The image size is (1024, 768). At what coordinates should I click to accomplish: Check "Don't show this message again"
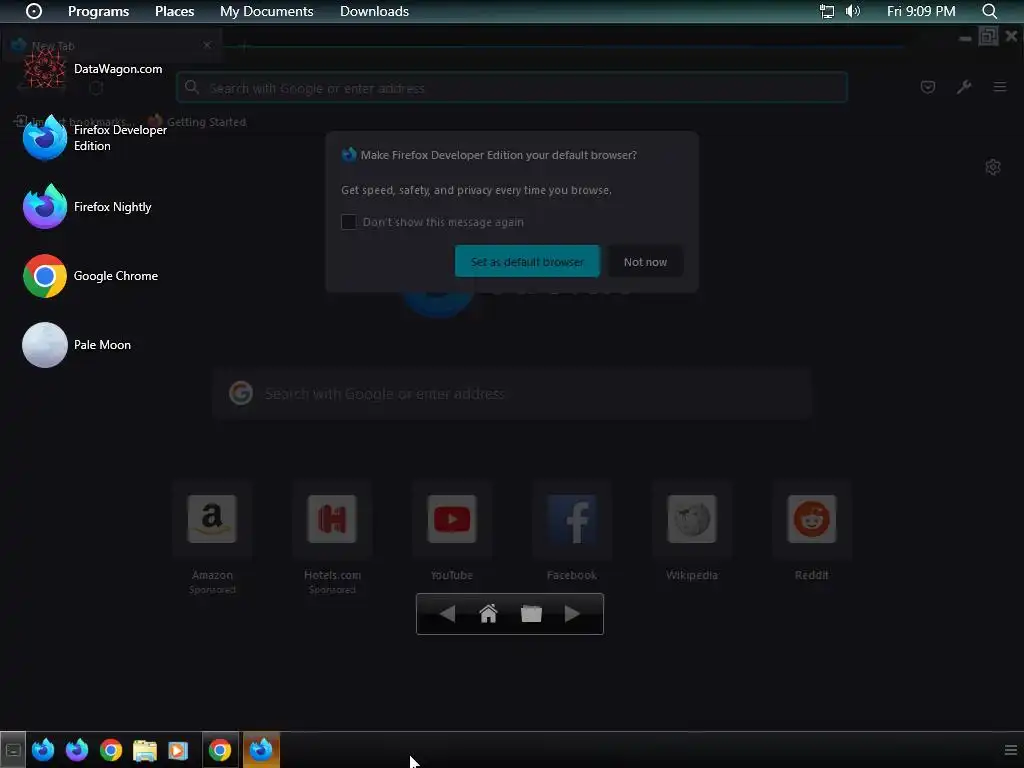pos(349,222)
